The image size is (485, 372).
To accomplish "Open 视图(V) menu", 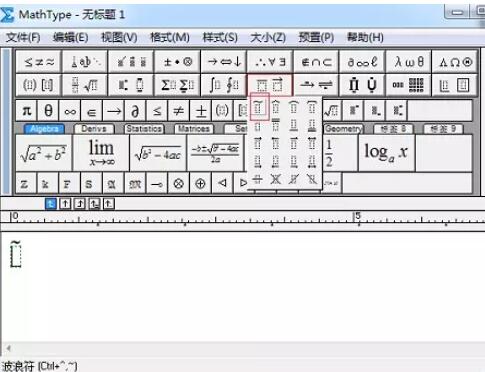I will 119,37.
